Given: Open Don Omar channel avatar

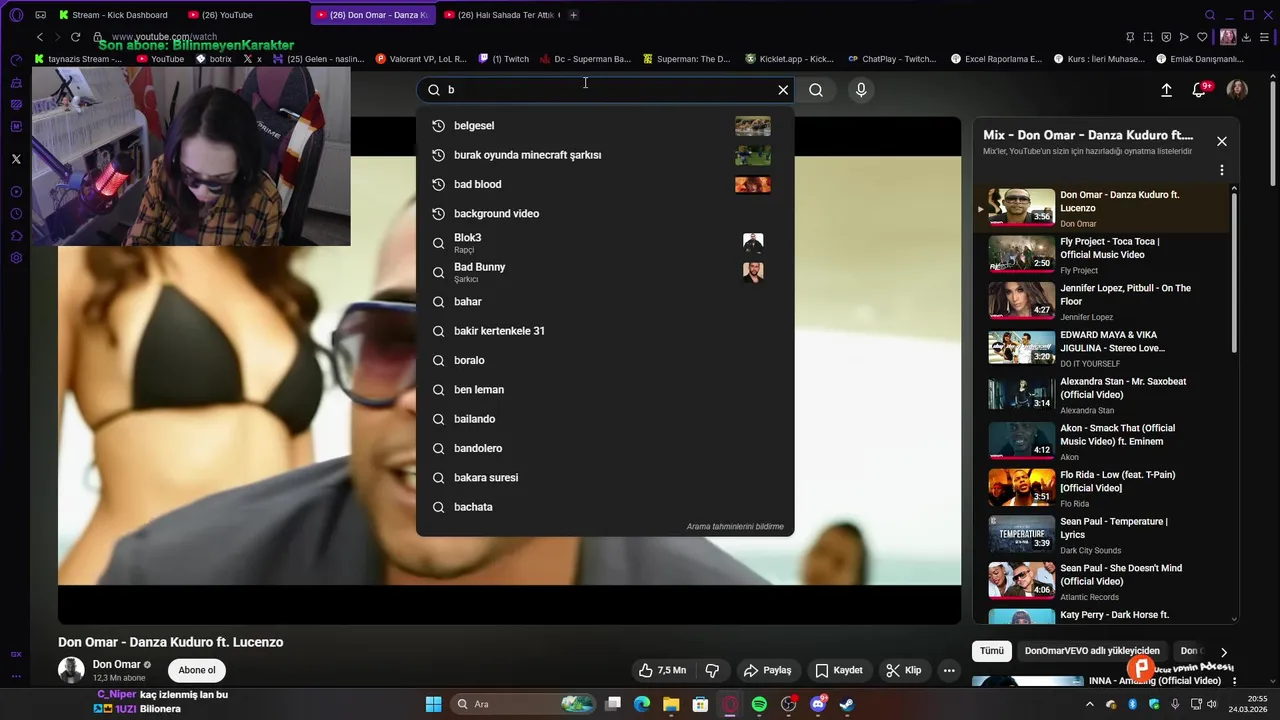Looking at the screenshot, I should tap(71, 670).
